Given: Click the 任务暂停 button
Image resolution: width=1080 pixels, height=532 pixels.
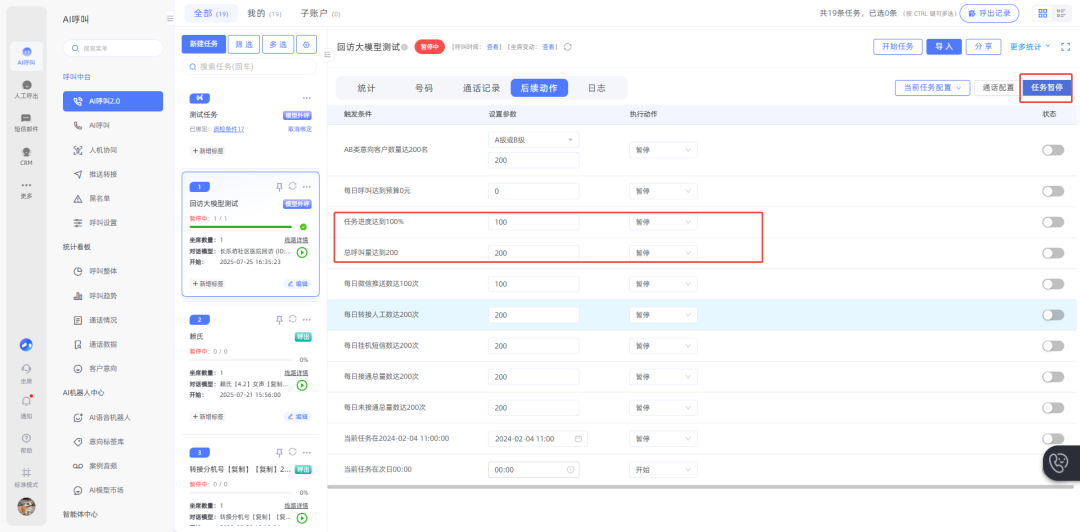Looking at the screenshot, I should pyautogui.click(x=1047, y=88).
